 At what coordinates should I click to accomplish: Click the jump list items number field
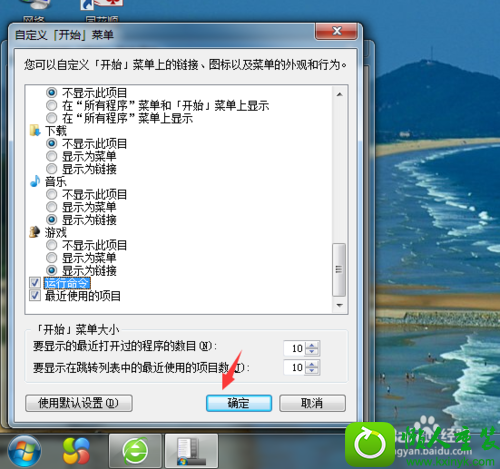[x=295, y=367]
